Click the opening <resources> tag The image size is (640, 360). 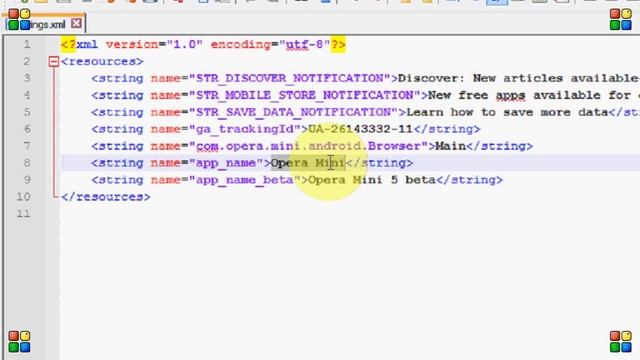click(x=102, y=62)
